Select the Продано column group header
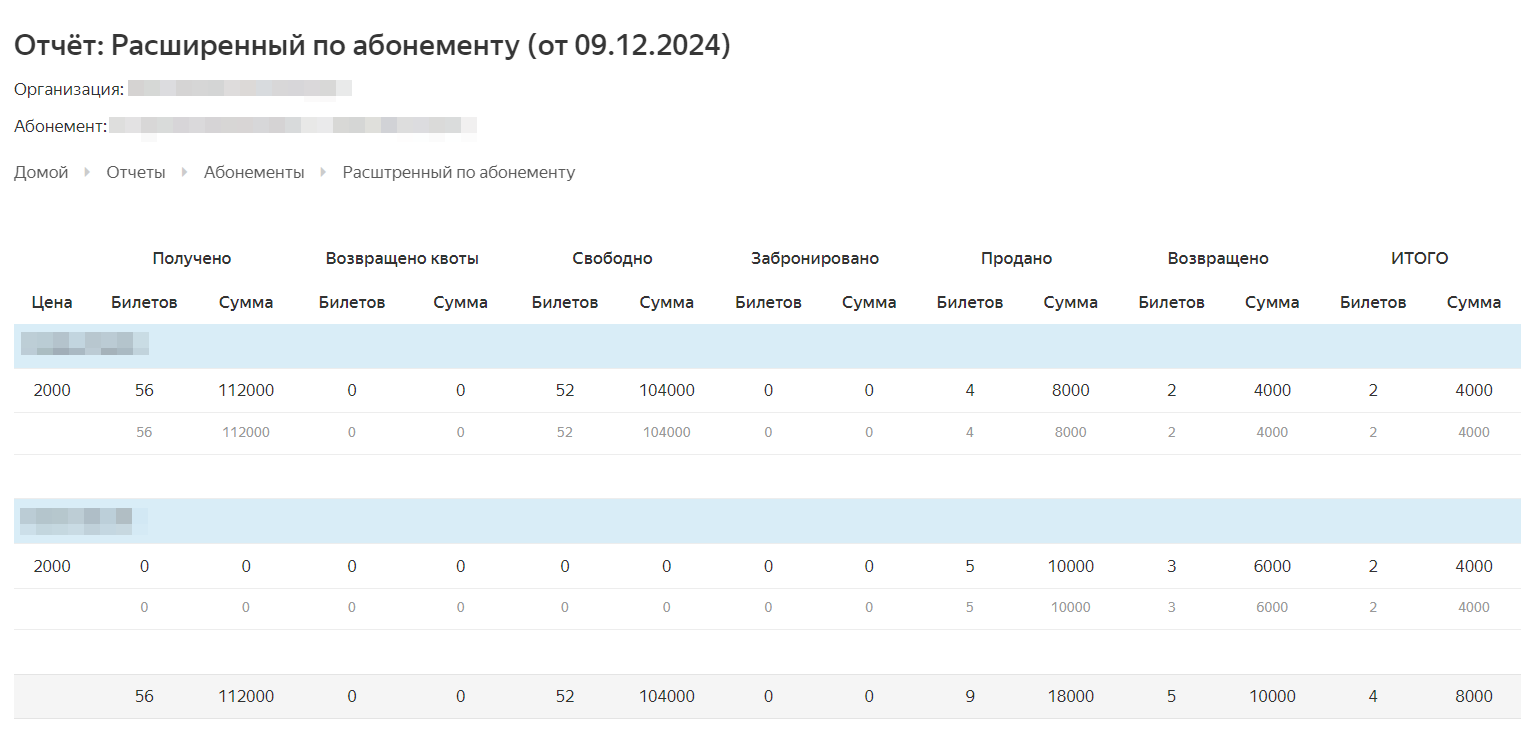 pos(1016,258)
